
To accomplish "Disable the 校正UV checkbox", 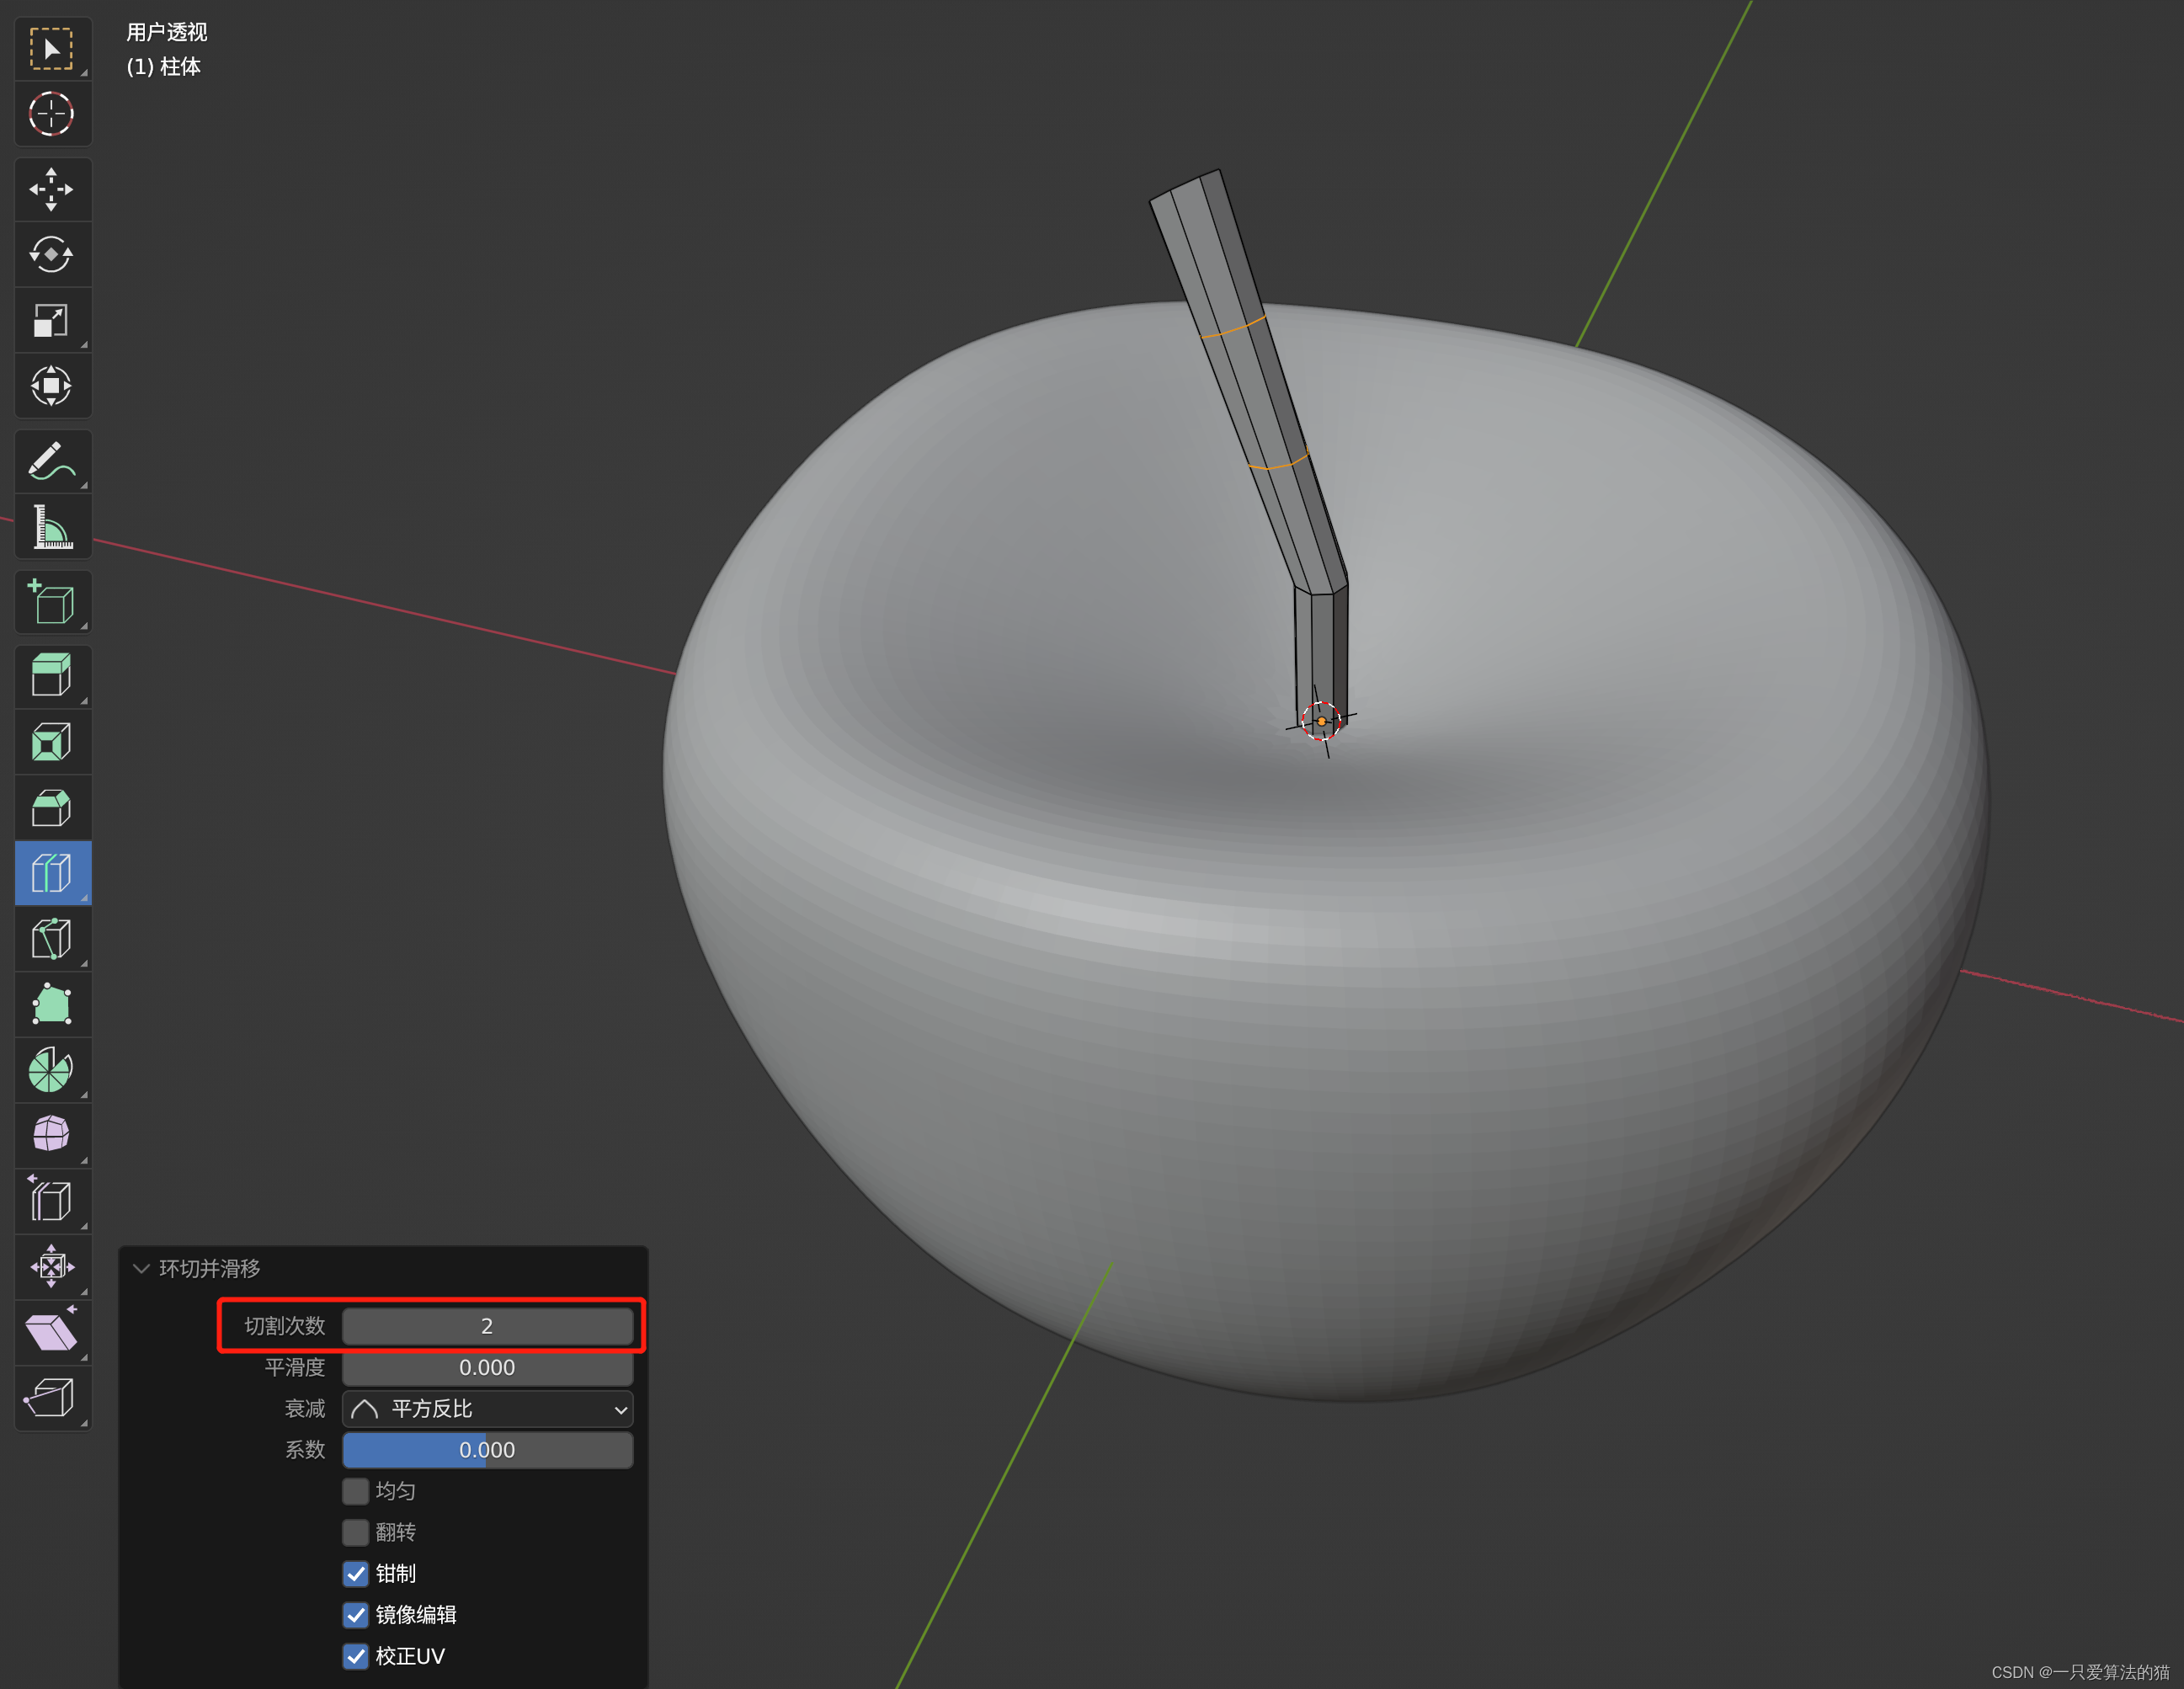I will [355, 1656].
